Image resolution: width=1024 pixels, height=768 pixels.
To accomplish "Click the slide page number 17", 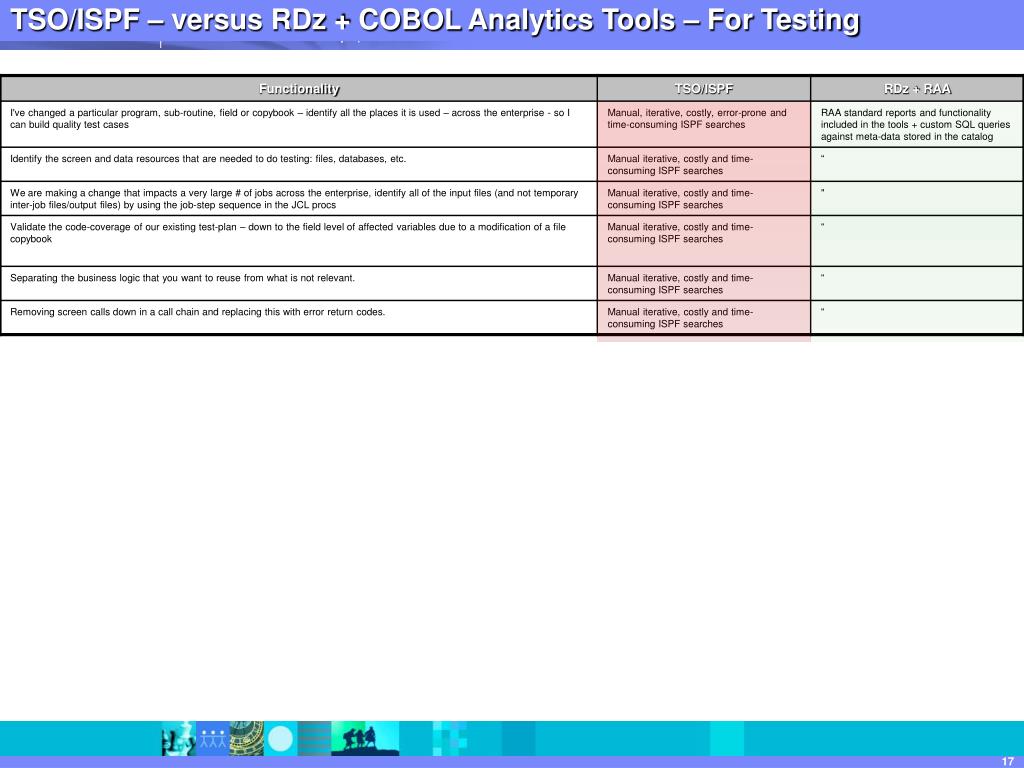I will coord(1007,761).
